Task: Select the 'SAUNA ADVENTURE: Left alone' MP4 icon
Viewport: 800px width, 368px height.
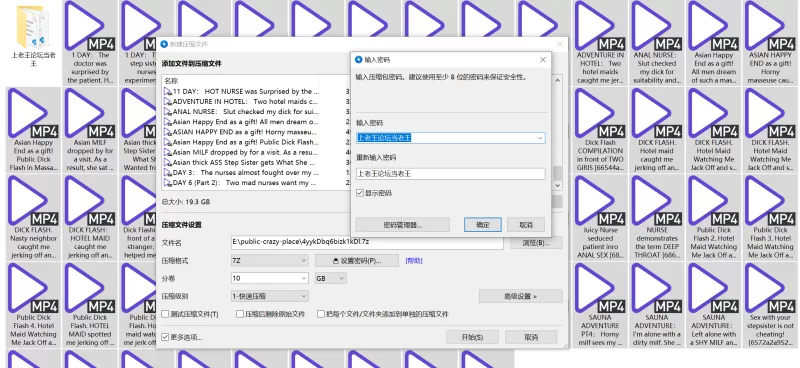Action: pyautogui.click(x=714, y=288)
